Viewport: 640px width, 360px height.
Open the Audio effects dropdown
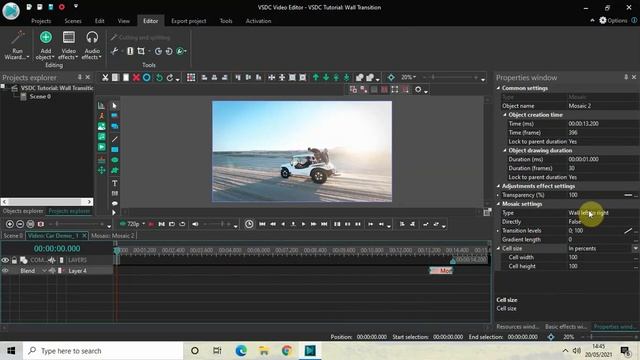click(92, 46)
